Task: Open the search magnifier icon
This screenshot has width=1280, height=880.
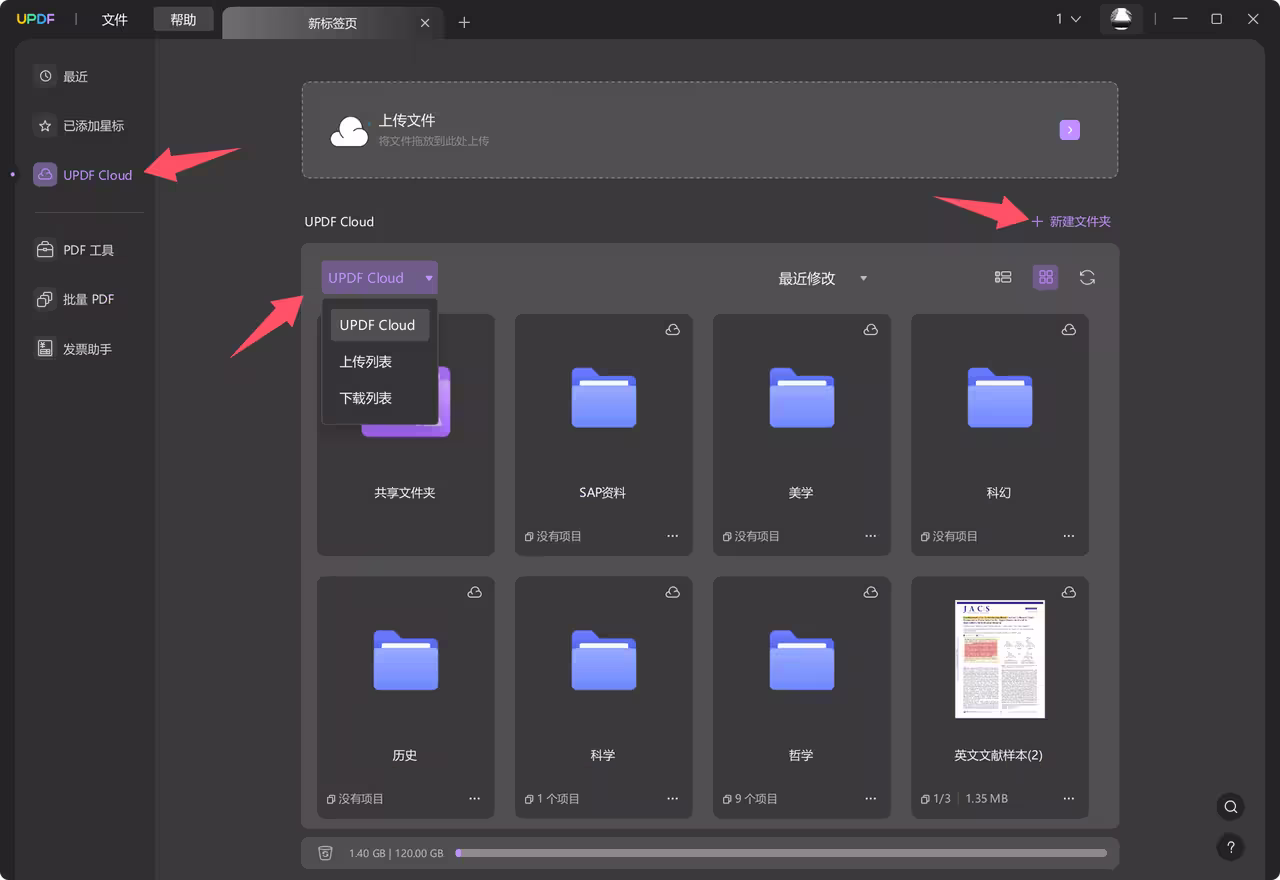Action: pos(1230,807)
